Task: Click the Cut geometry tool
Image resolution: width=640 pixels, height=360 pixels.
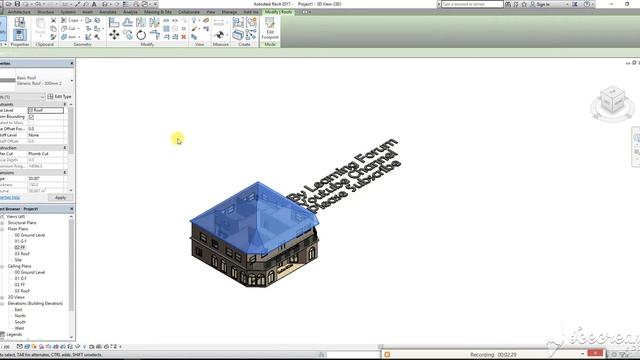Action: [x=69, y=29]
